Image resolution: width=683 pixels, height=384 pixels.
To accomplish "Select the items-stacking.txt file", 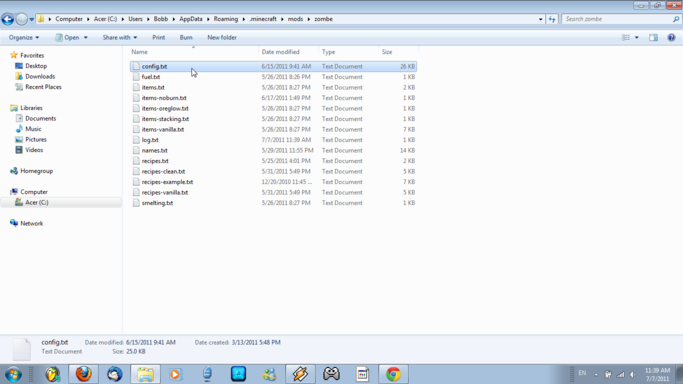I will pyautogui.click(x=274, y=119).
